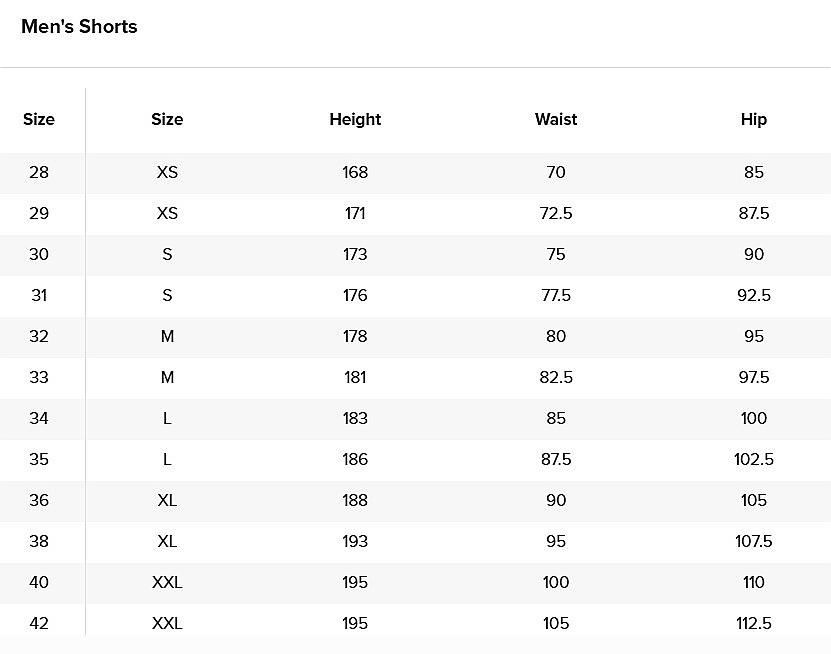The width and height of the screenshot is (831, 654).
Task: Click the Men's Shorts heading
Action: click(79, 26)
